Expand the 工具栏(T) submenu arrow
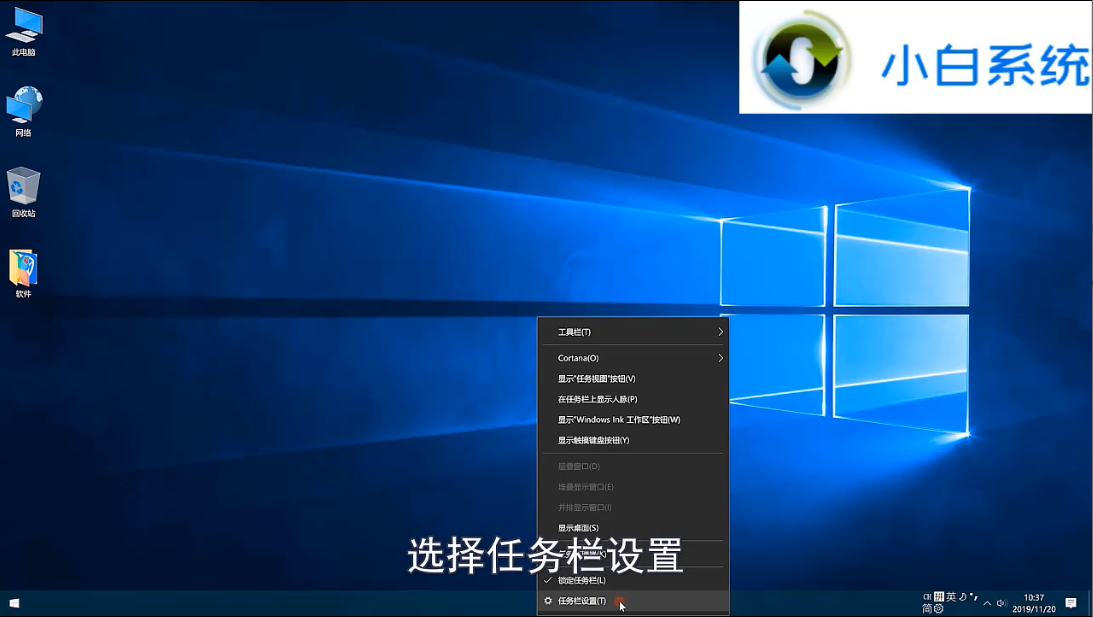The width and height of the screenshot is (1093, 617). [720, 332]
